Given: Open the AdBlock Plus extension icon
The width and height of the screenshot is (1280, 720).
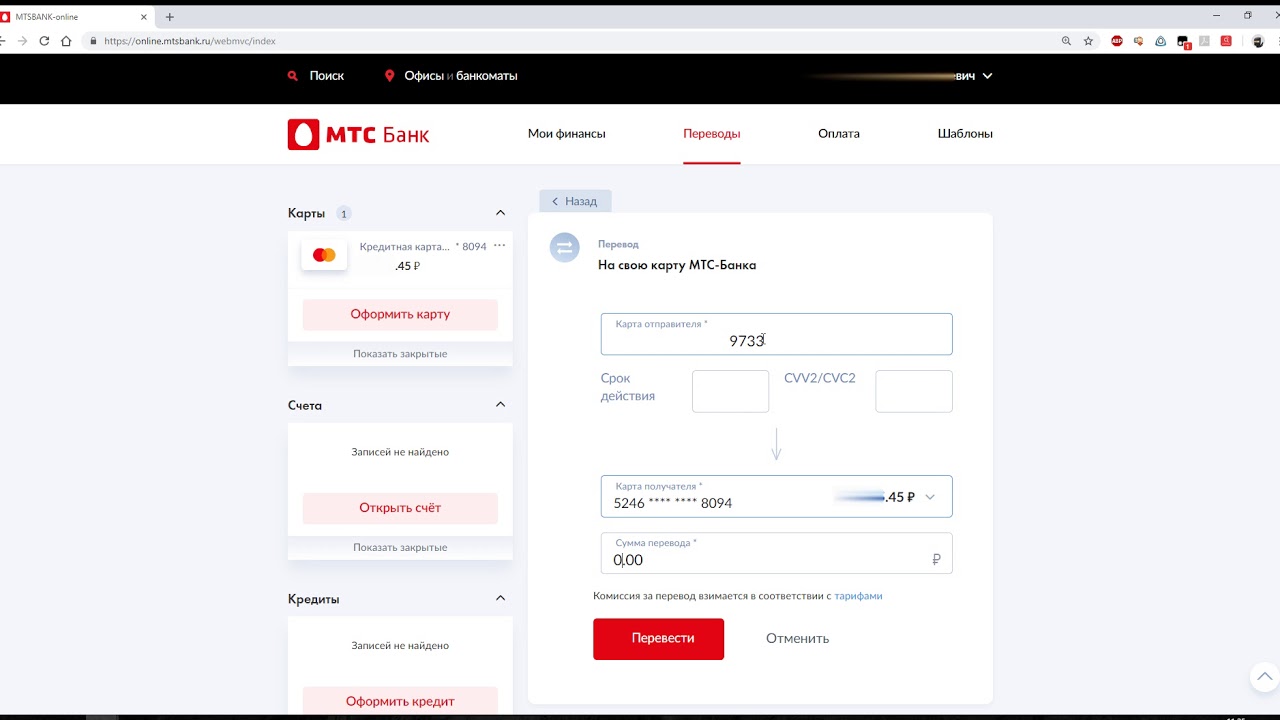Looking at the screenshot, I should click(x=1117, y=41).
